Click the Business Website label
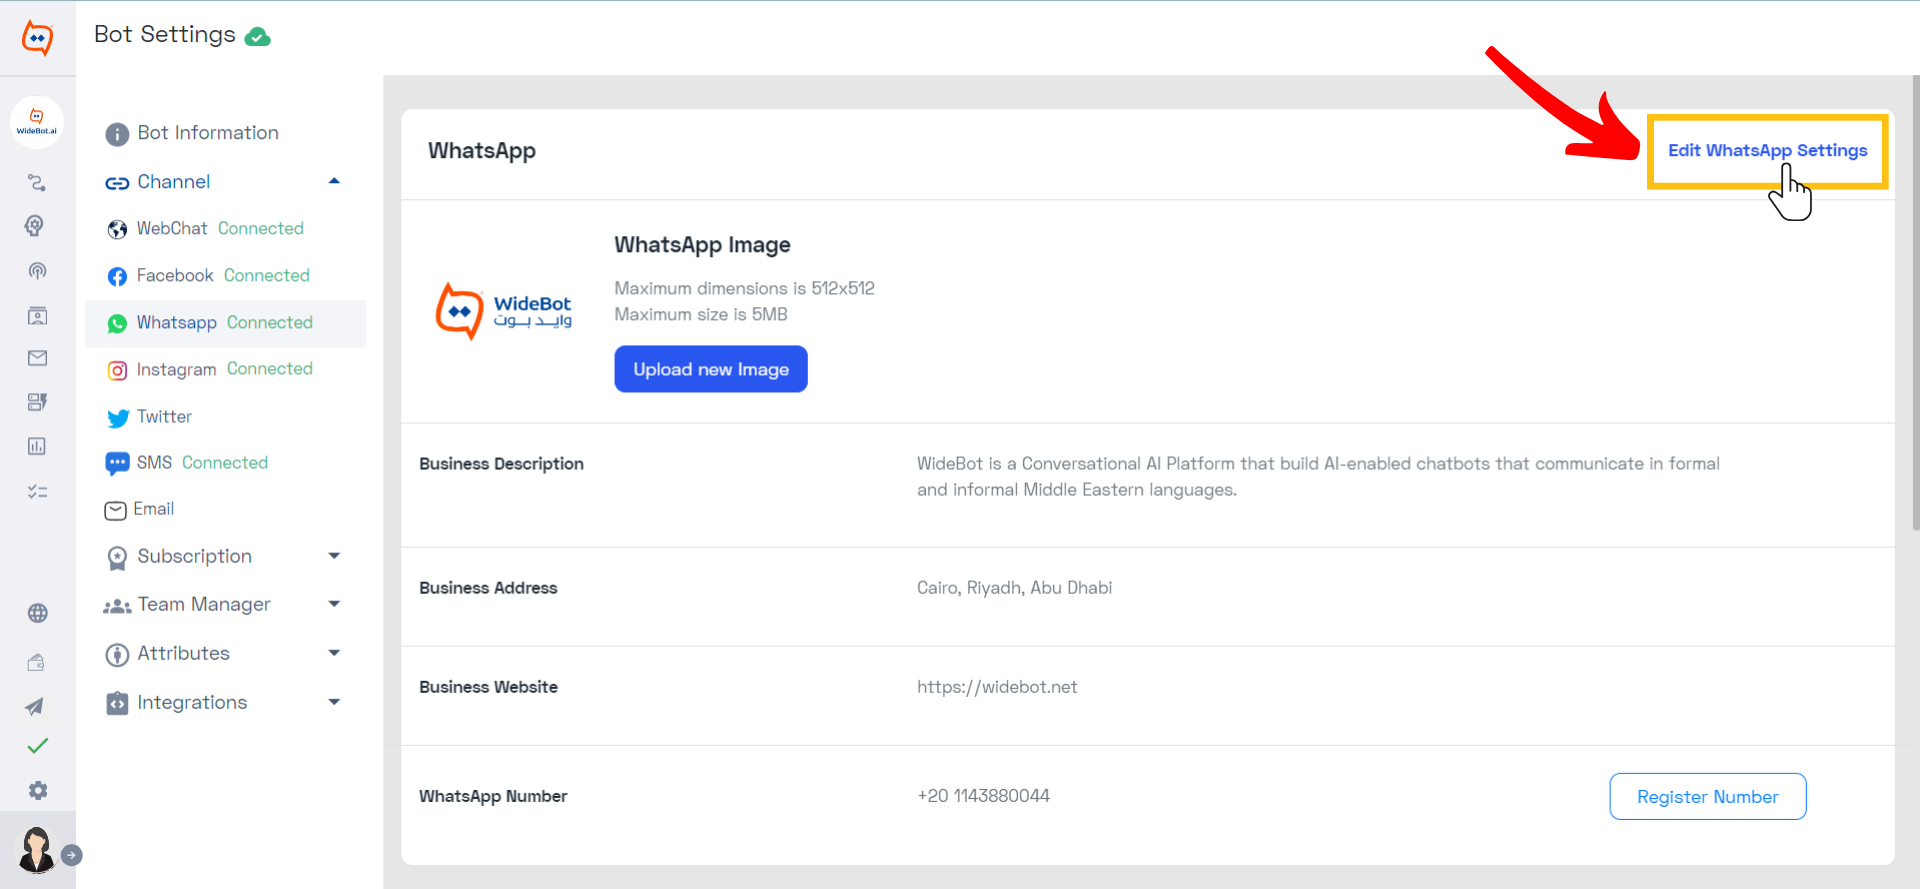Screen dimensions: 1920x889 pyautogui.click(x=488, y=687)
